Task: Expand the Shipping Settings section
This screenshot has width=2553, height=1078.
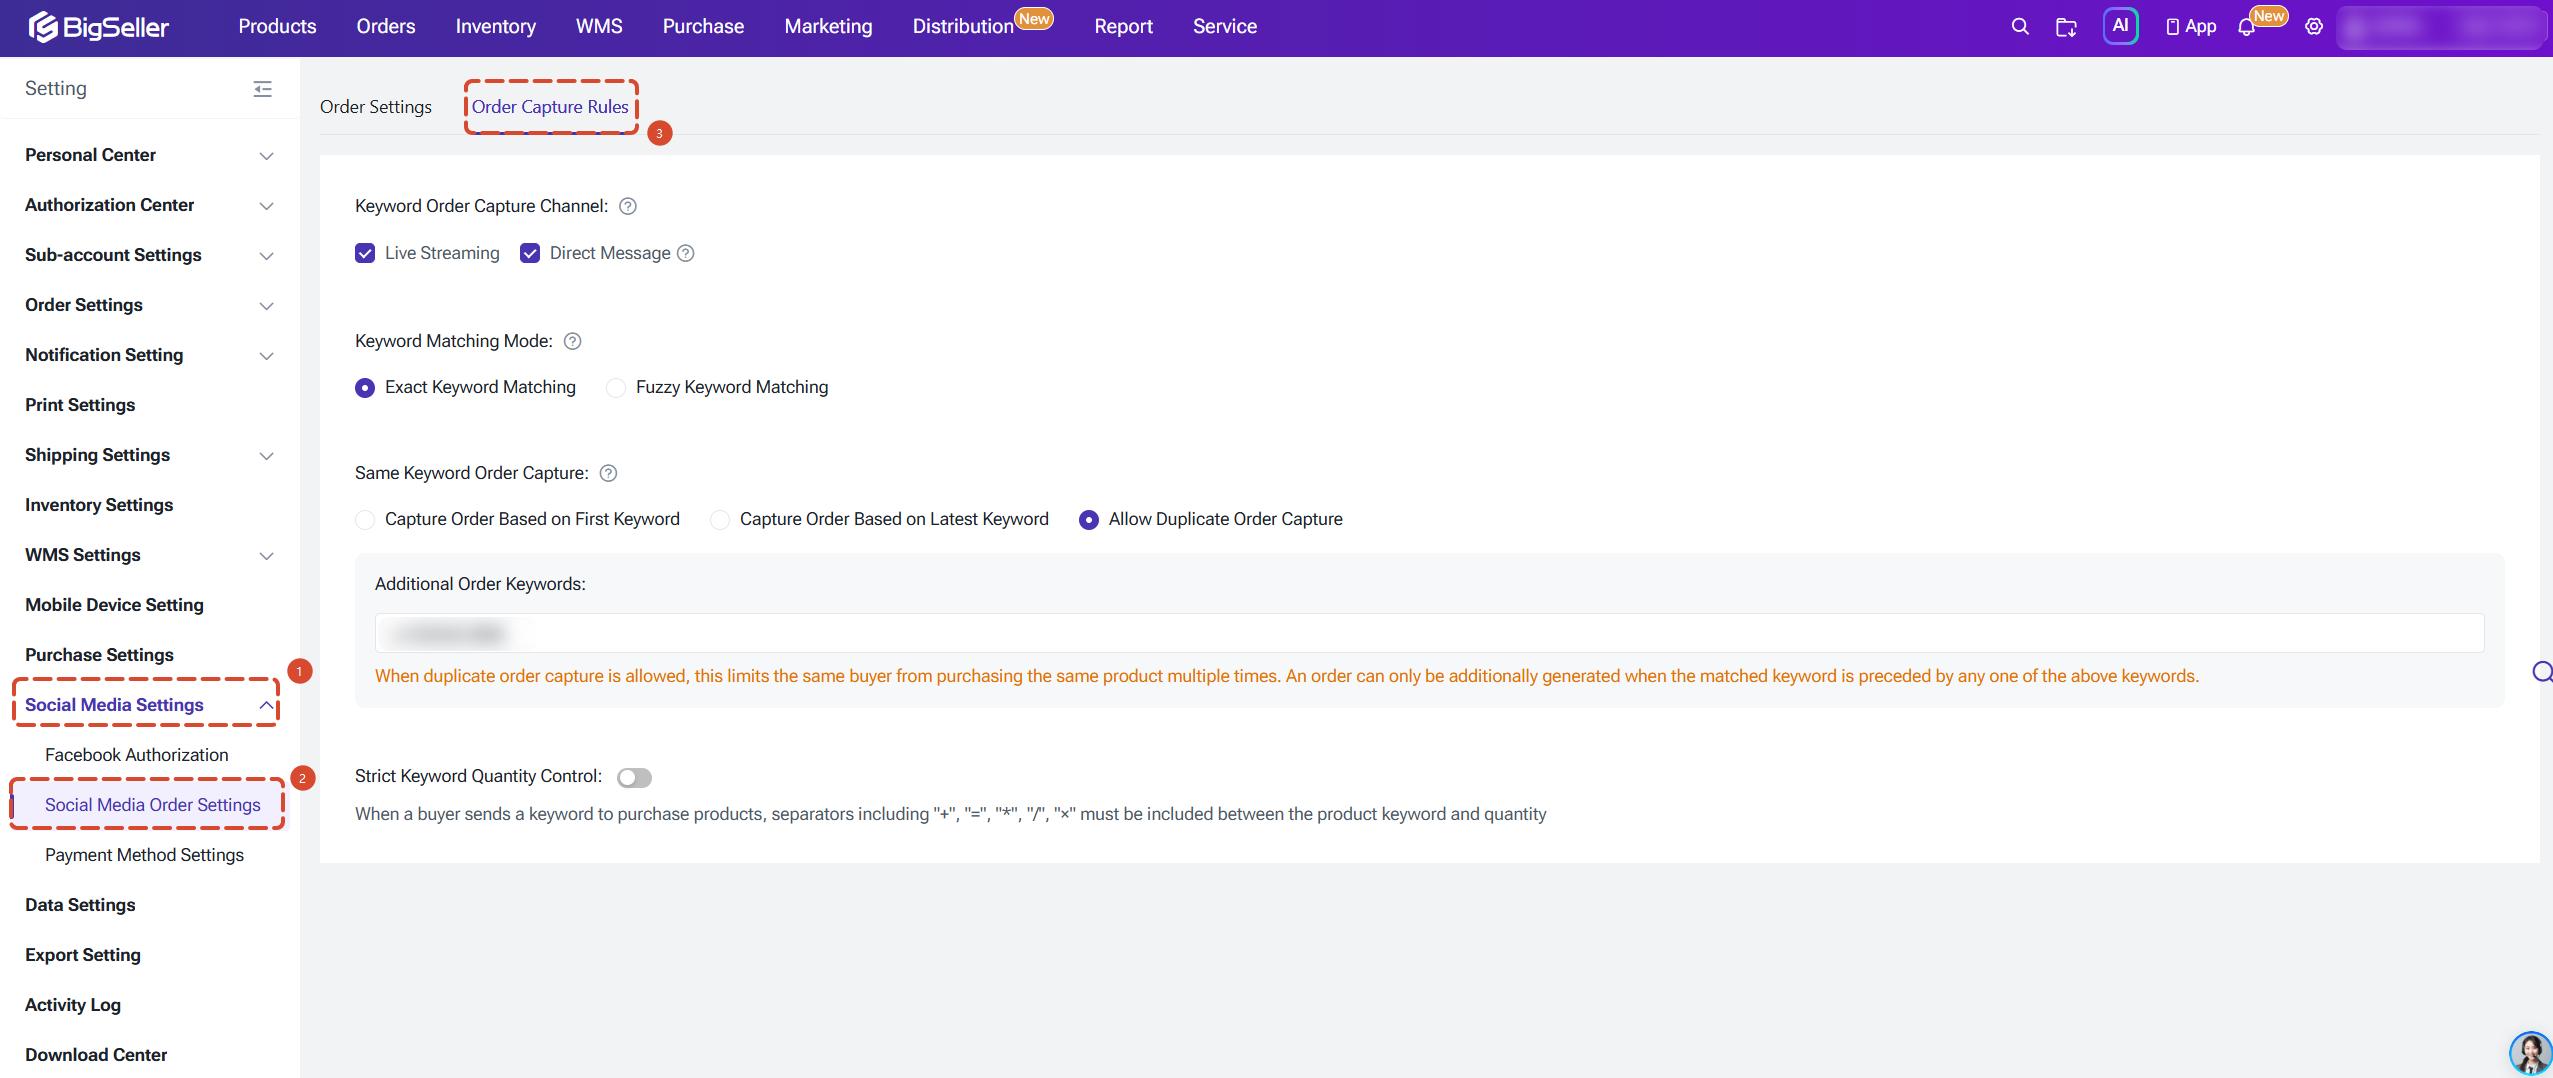Action: point(149,455)
